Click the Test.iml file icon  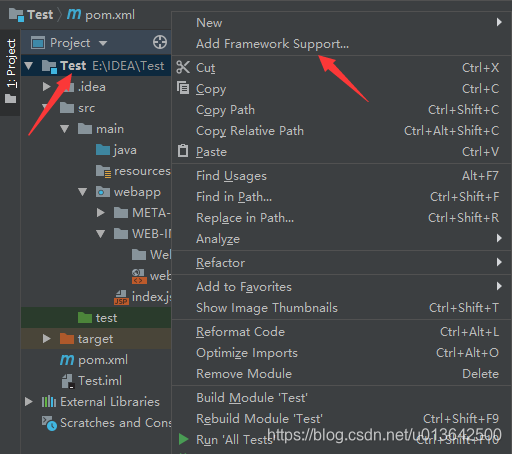coord(68,381)
